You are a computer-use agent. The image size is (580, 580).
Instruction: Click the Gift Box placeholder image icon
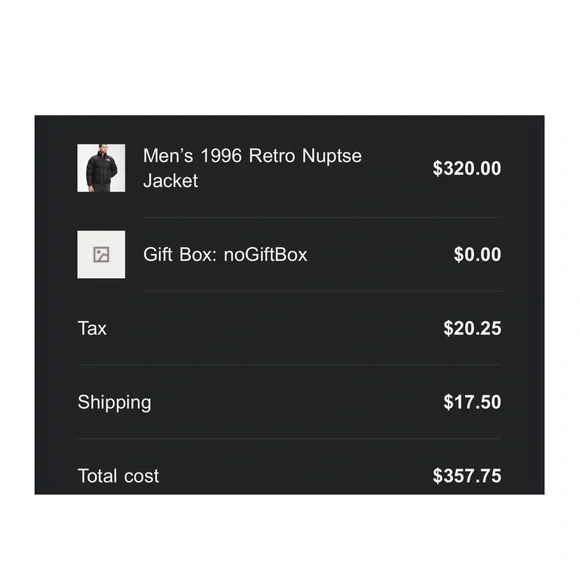101,254
